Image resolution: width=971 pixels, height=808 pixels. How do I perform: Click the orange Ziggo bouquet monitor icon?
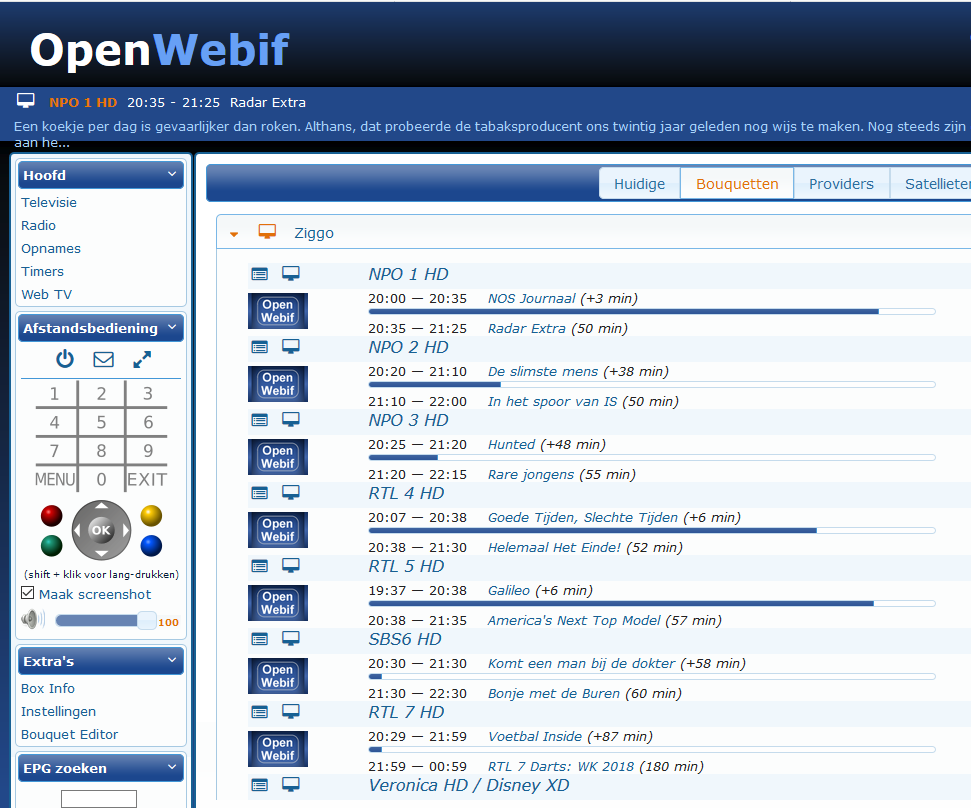(268, 232)
